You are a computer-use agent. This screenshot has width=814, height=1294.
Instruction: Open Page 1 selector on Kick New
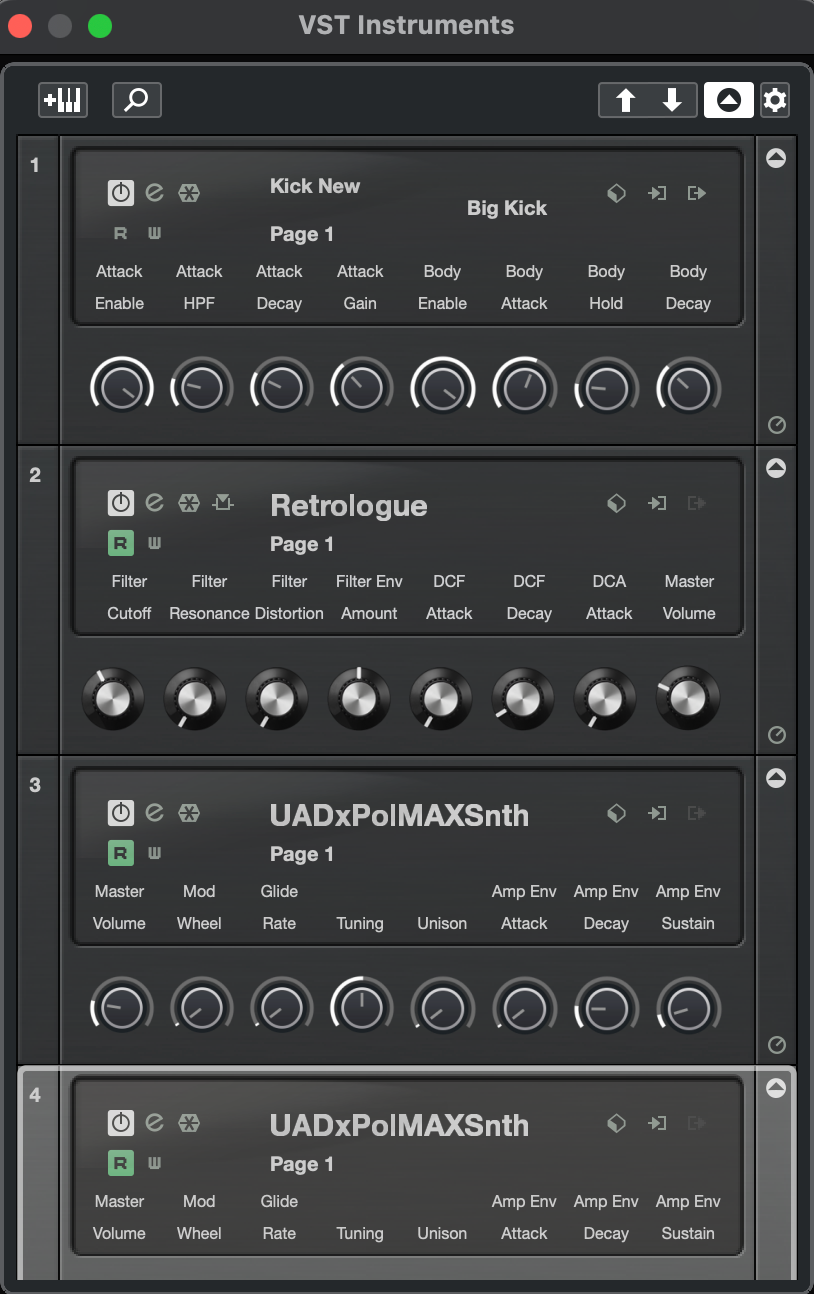coord(302,234)
